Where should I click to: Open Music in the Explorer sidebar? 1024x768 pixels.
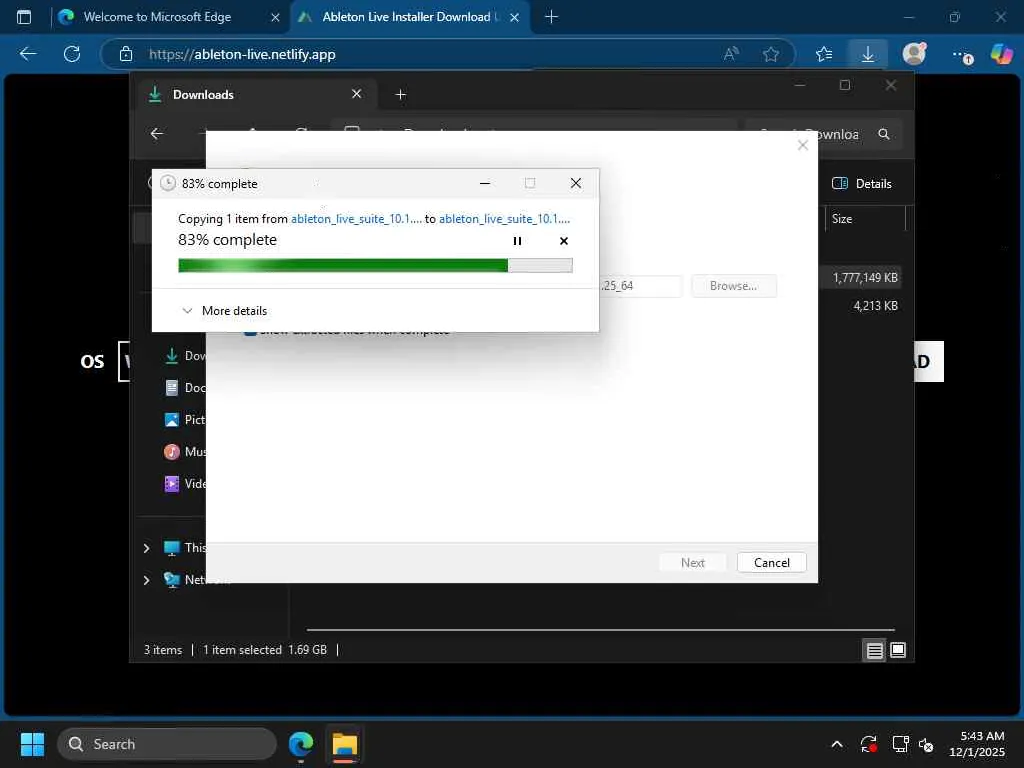point(184,452)
